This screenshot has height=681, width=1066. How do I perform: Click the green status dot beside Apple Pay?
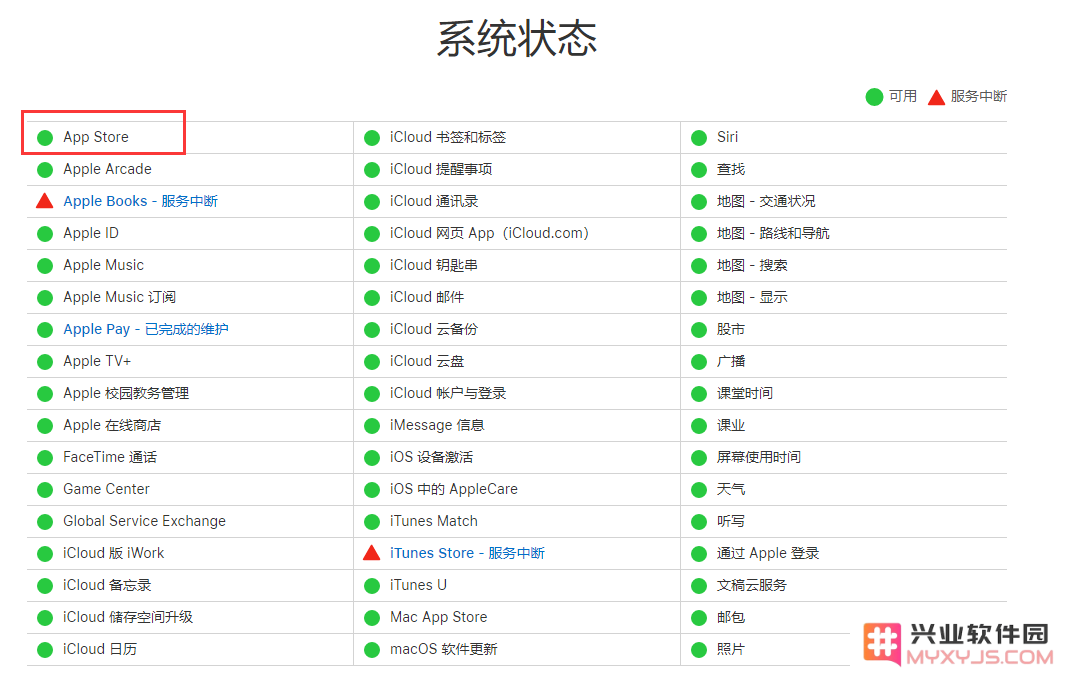click(x=45, y=330)
